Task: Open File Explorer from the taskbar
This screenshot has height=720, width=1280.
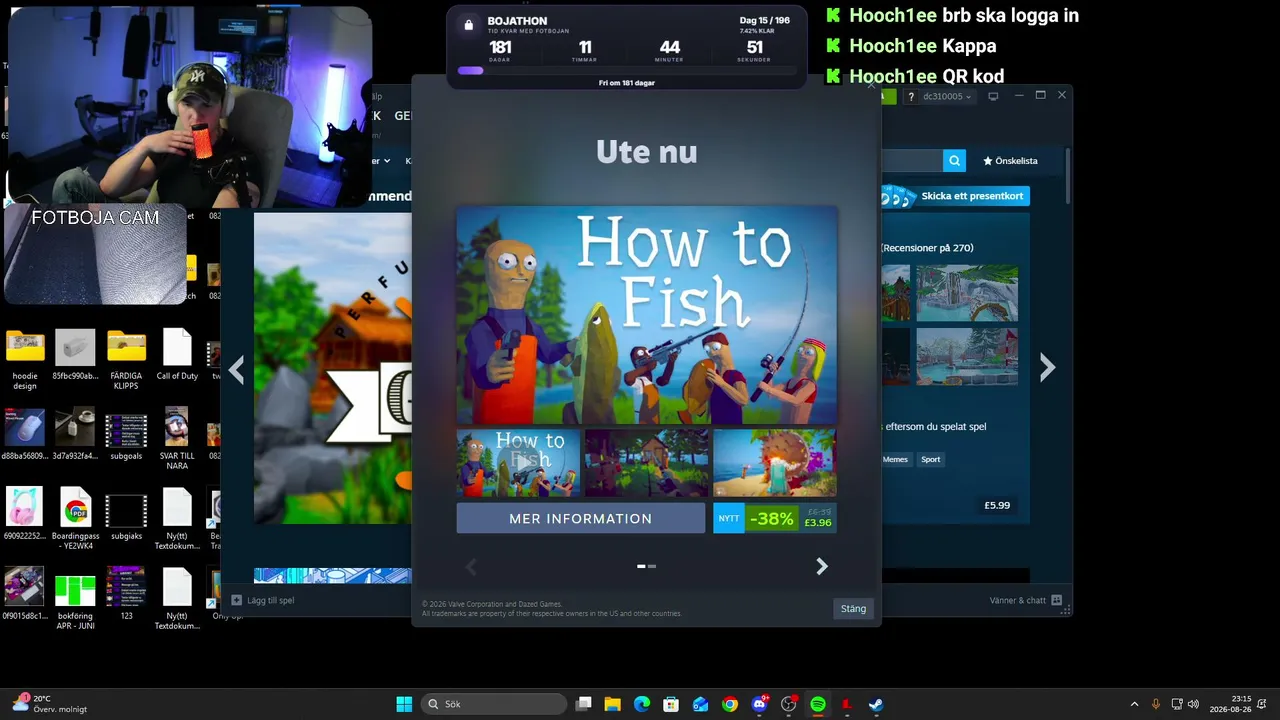Action: (x=613, y=704)
